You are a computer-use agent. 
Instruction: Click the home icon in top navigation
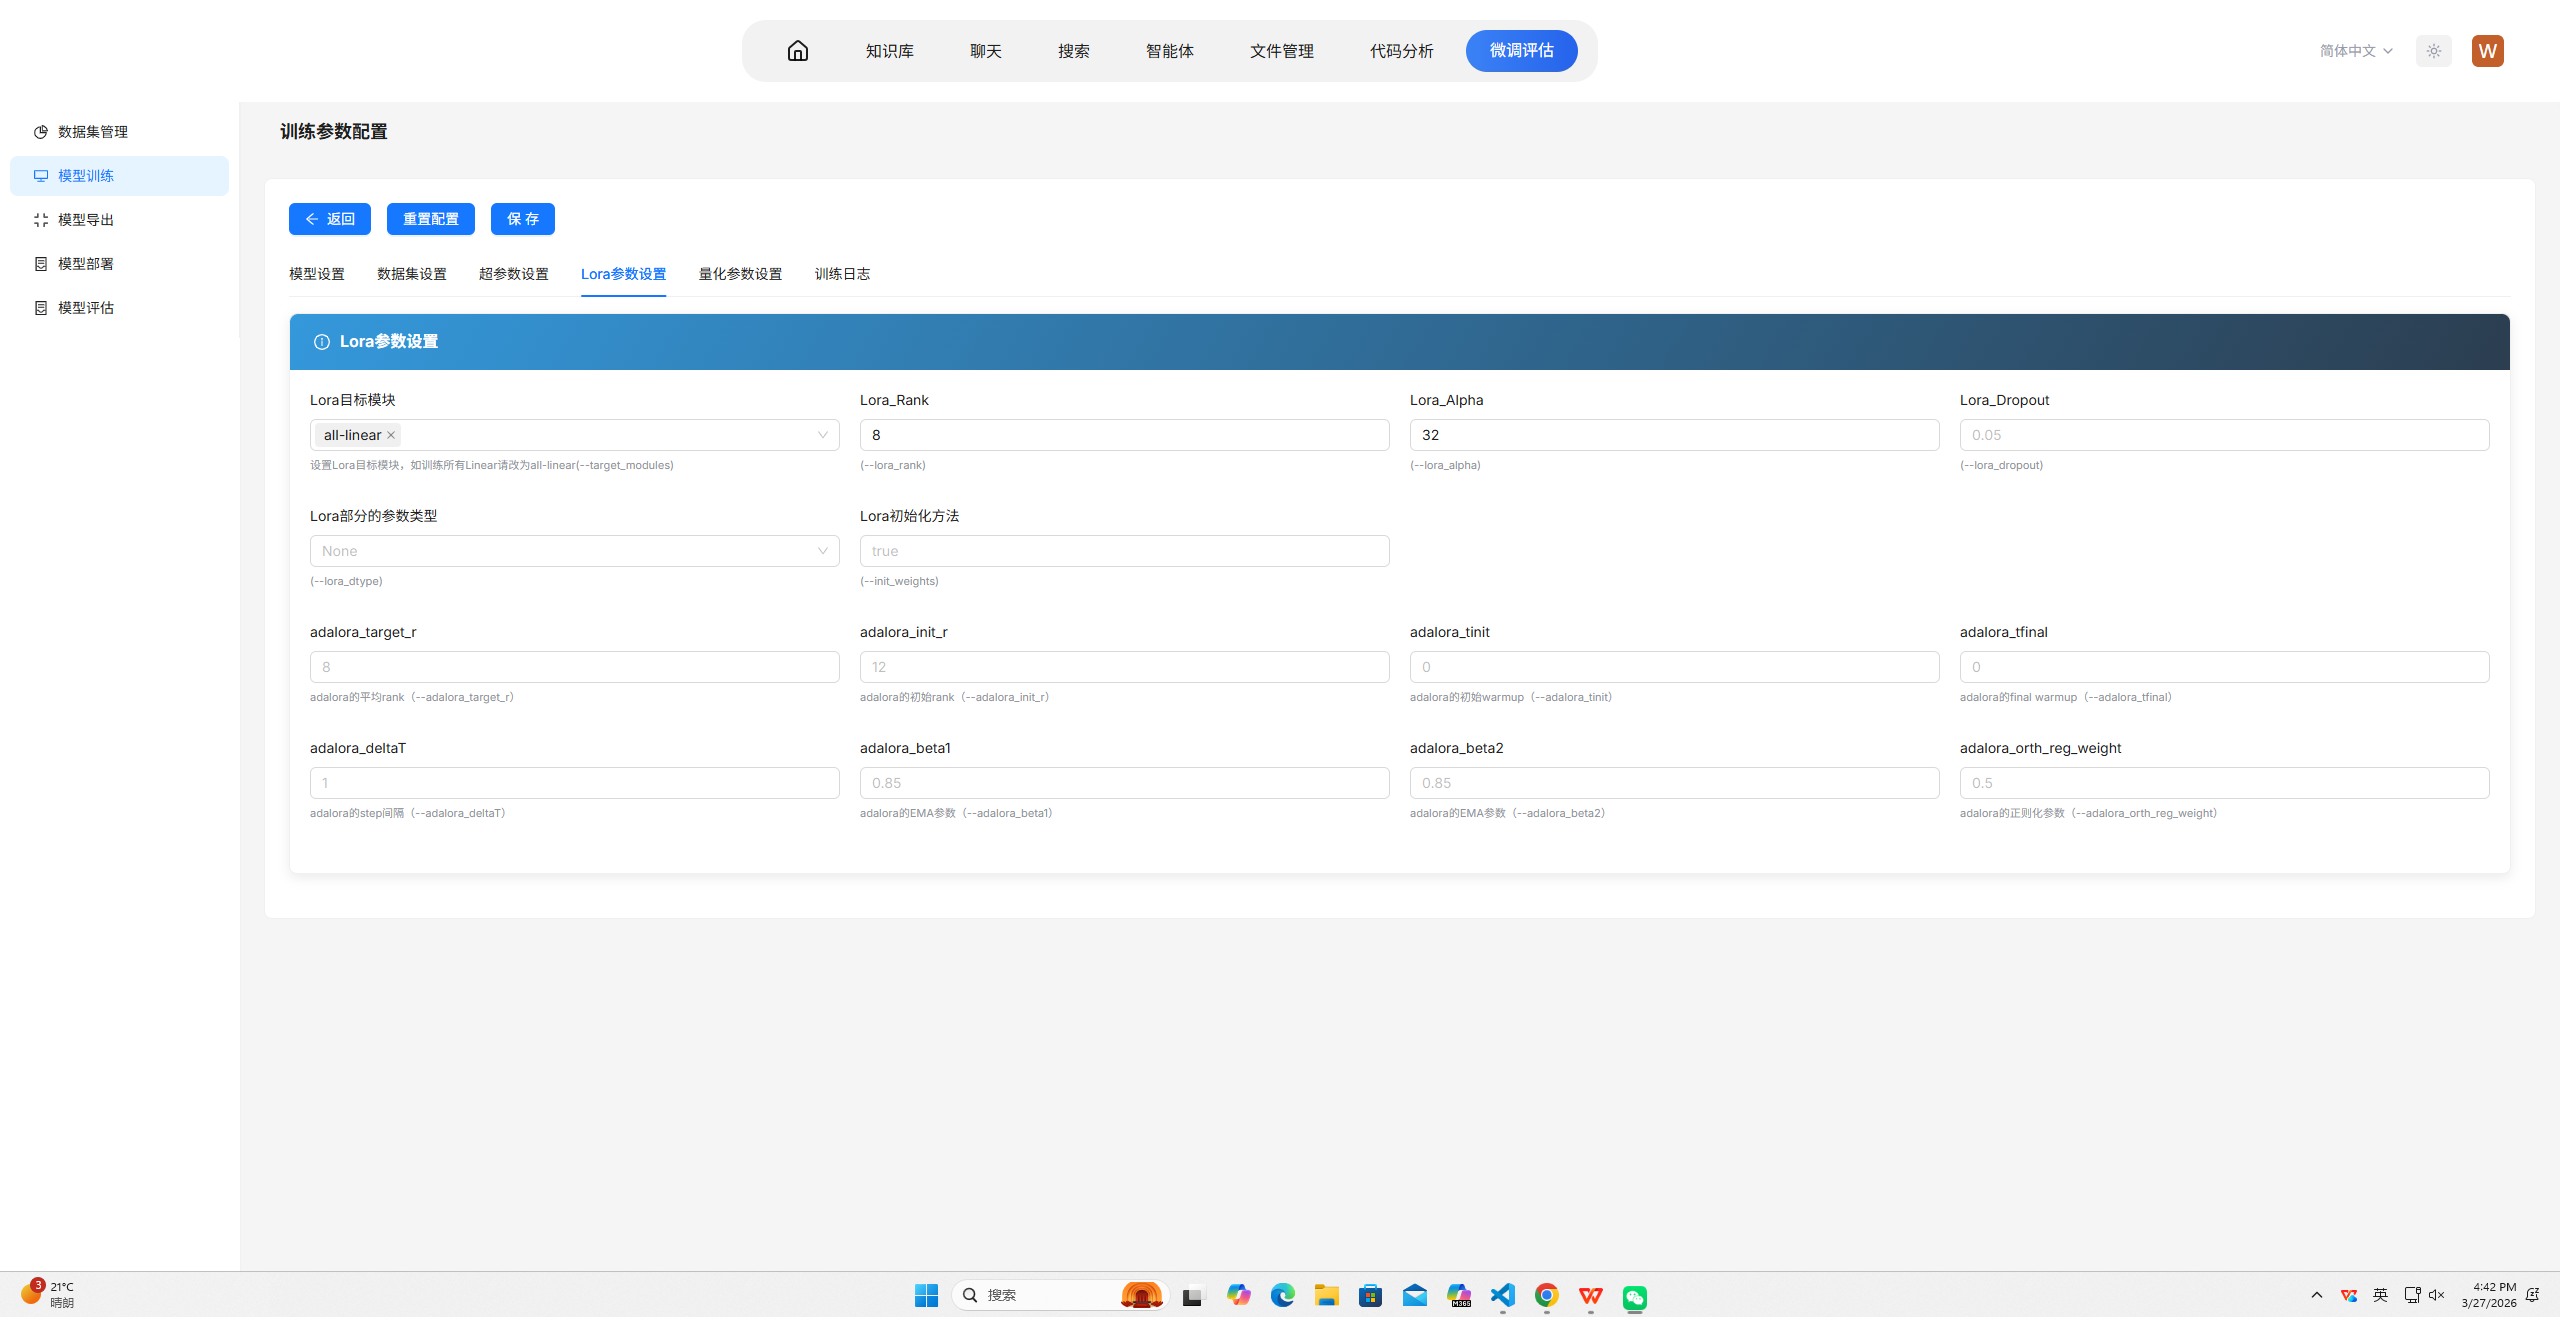pyautogui.click(x=797, y=51)
